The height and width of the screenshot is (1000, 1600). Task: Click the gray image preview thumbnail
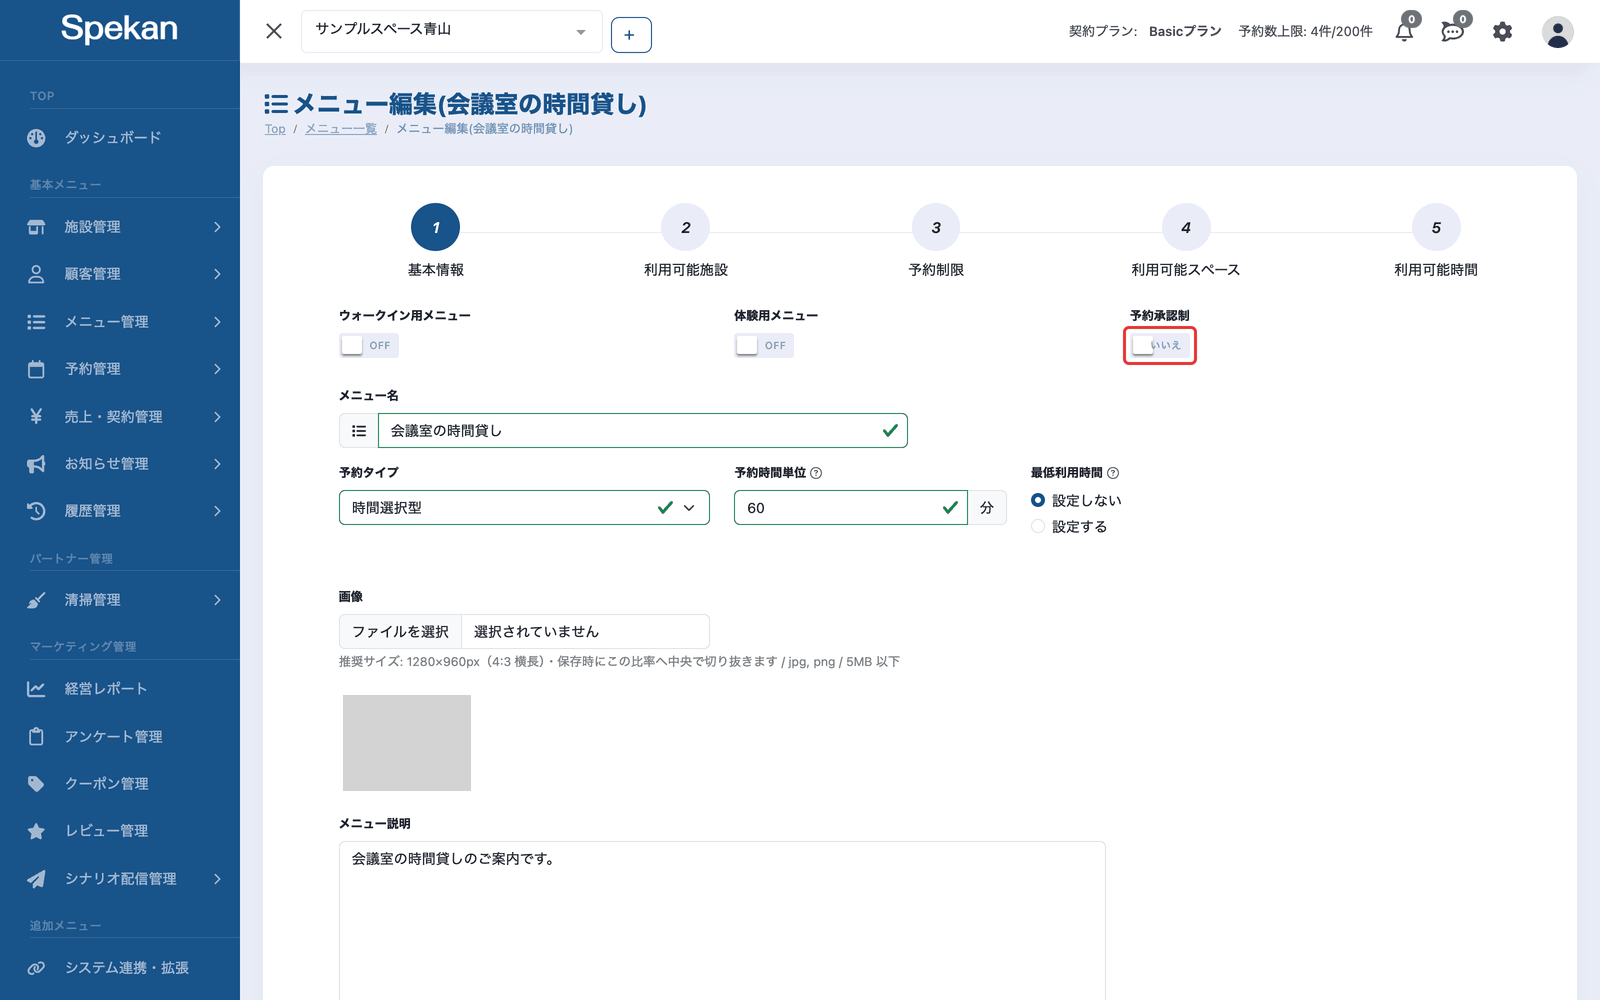[x=407, y=743]
